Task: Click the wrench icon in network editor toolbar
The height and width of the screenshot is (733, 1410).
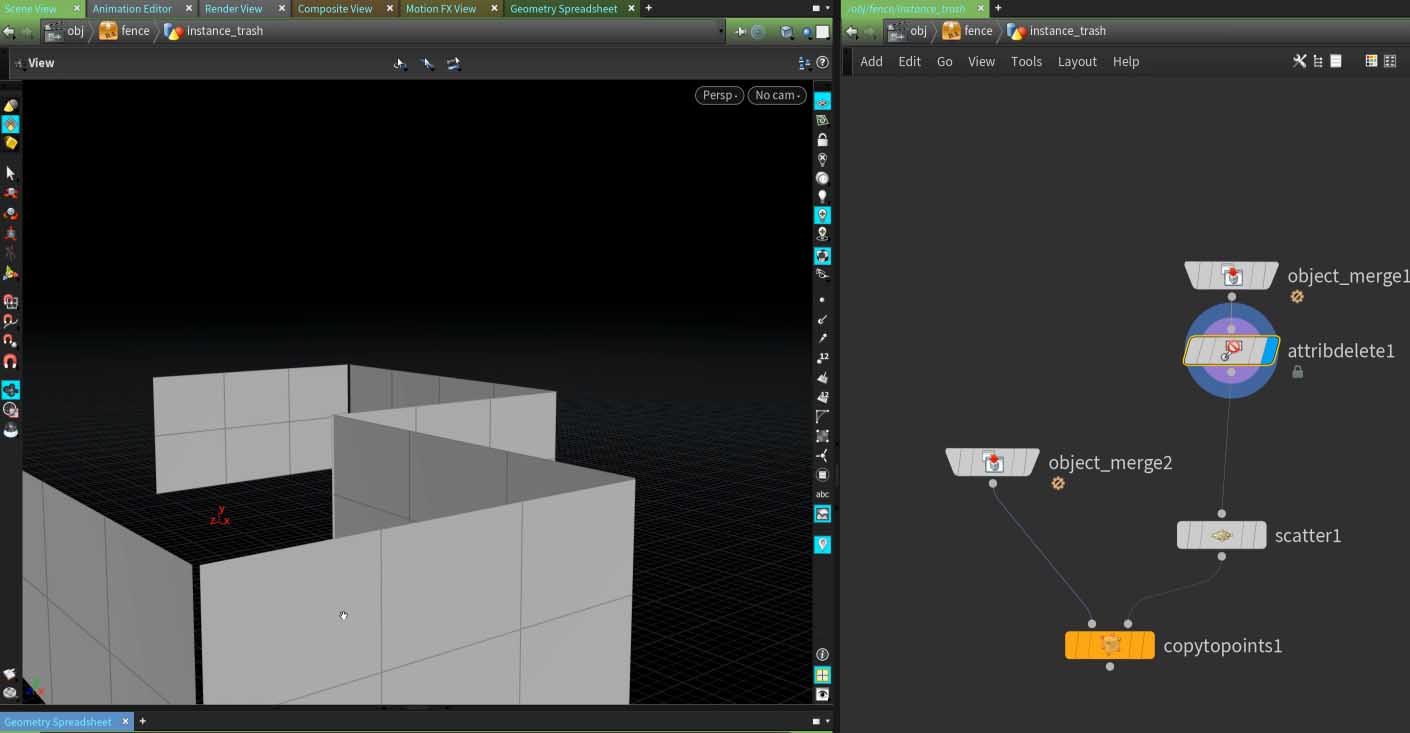Action: (1299, 61)
